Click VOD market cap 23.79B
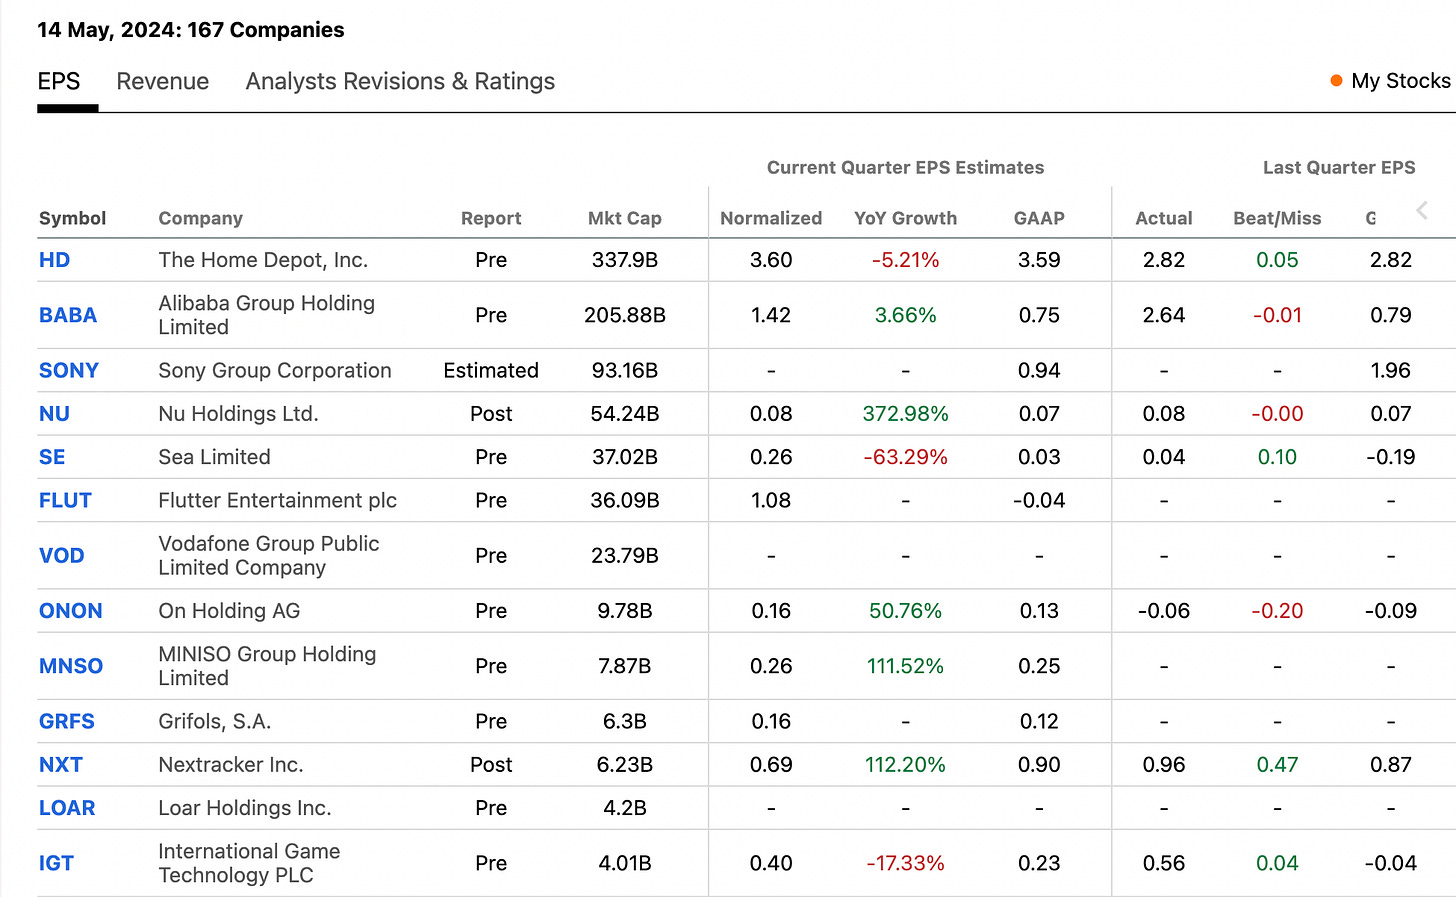 (x=625, y=555)
